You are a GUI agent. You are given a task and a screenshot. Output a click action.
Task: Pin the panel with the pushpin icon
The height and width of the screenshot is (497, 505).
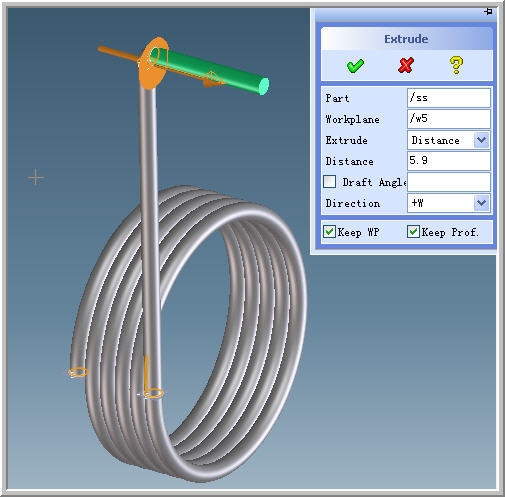(488, 12)
